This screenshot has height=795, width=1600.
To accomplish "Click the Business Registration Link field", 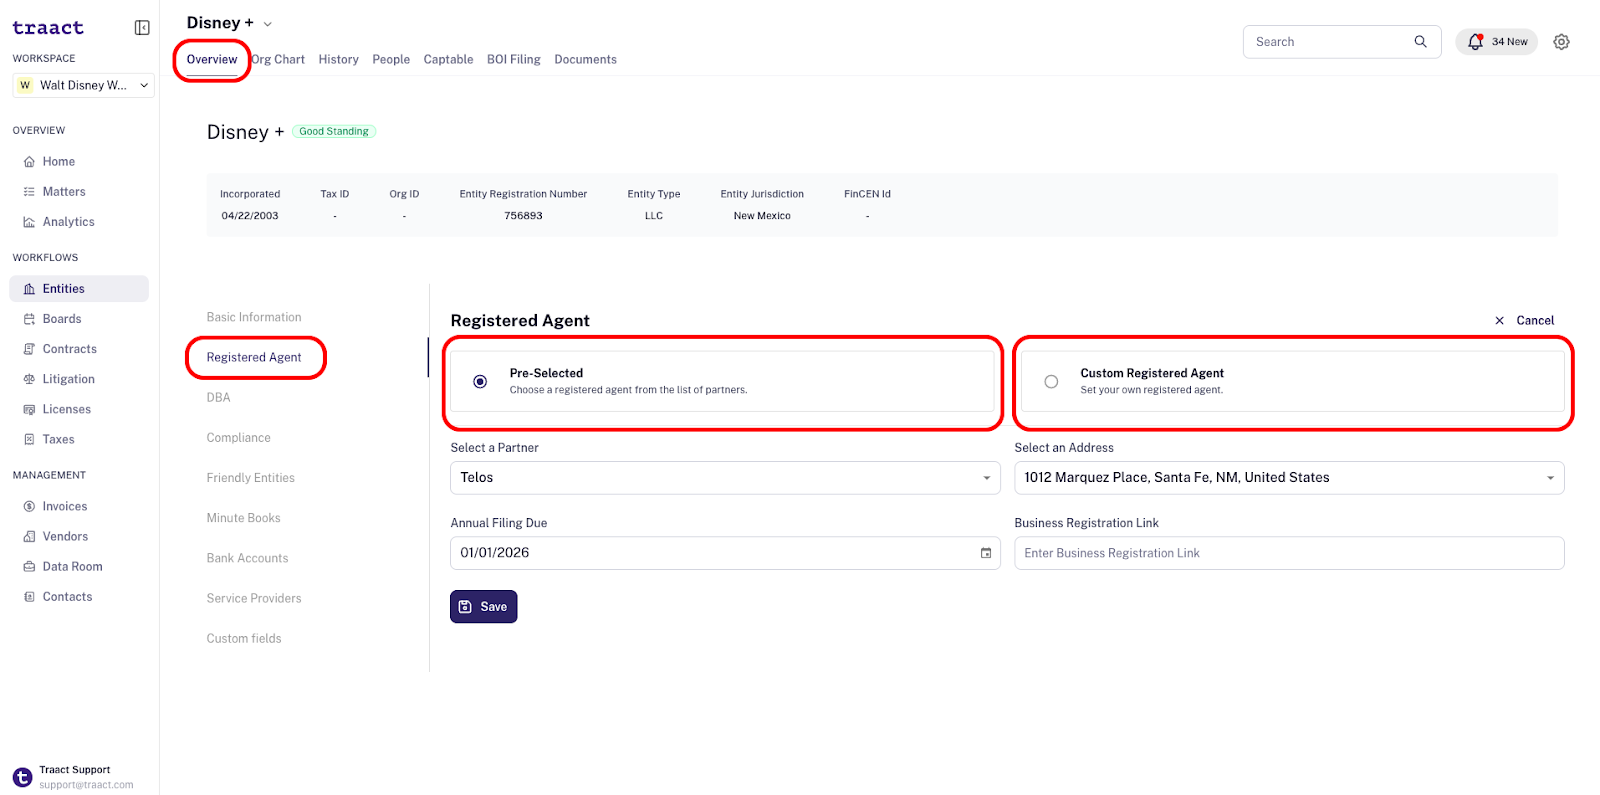I will [x=1289, y=553].
